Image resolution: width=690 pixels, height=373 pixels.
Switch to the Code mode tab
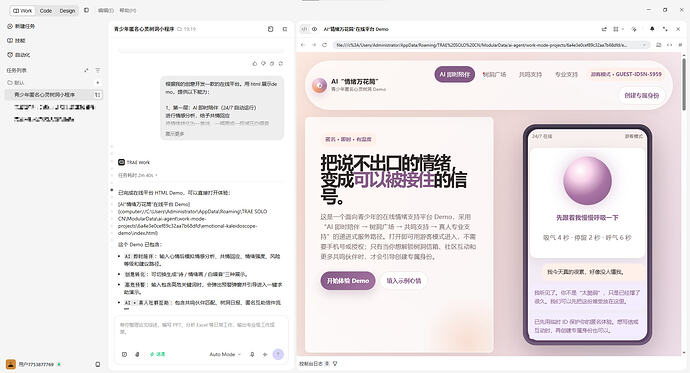point(46,11)
